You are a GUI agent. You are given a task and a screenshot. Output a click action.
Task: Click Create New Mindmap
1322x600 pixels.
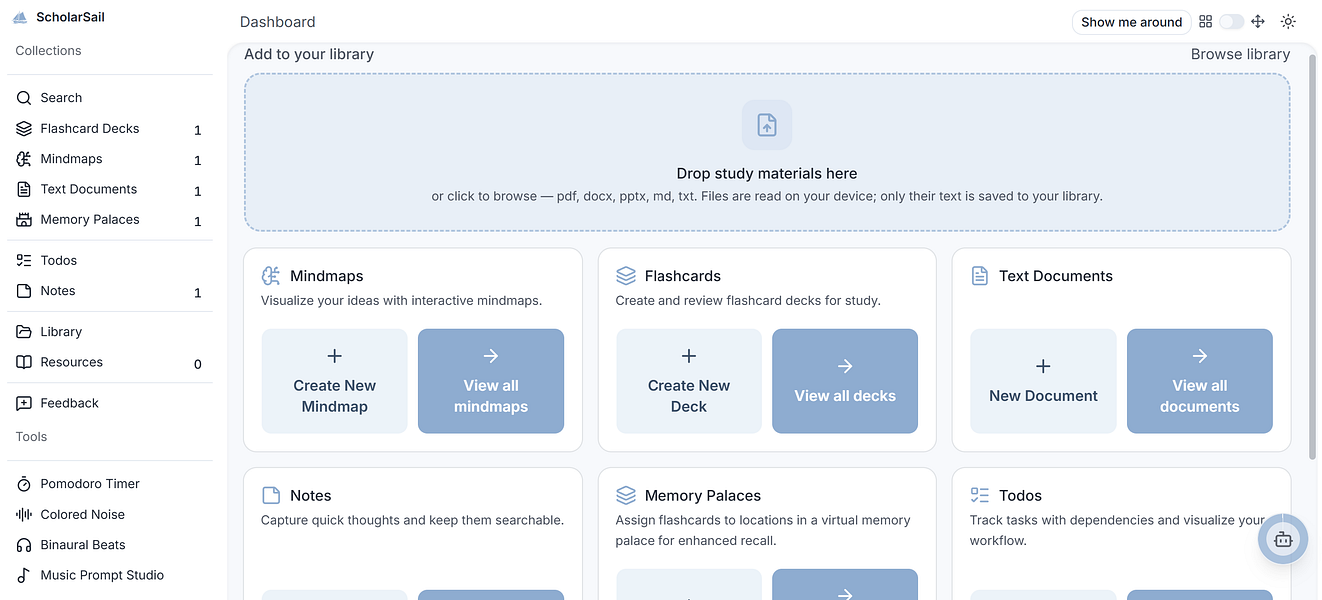coord(335,381)
